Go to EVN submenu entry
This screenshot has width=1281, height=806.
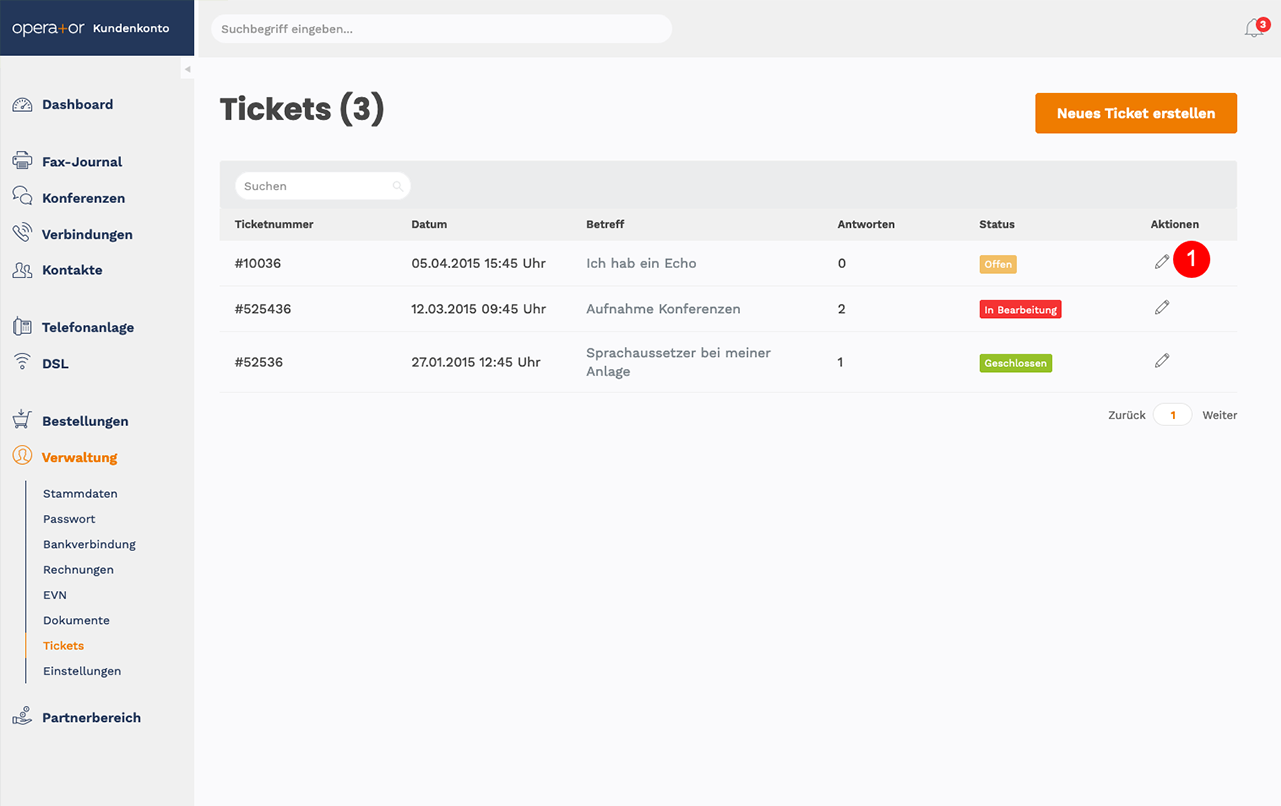55,595
